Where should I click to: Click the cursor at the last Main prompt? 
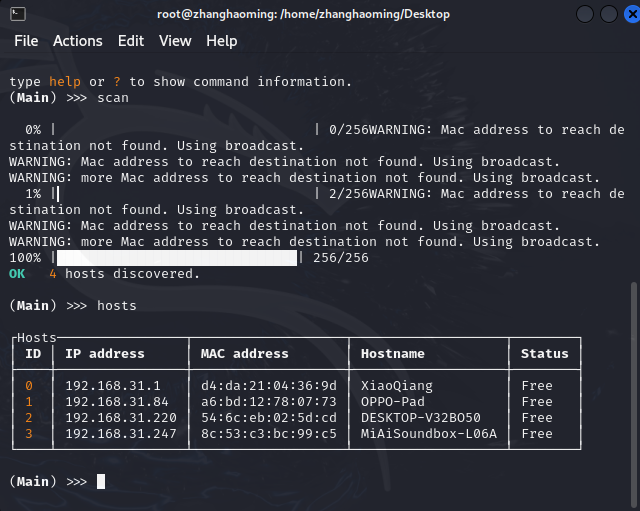101,482
